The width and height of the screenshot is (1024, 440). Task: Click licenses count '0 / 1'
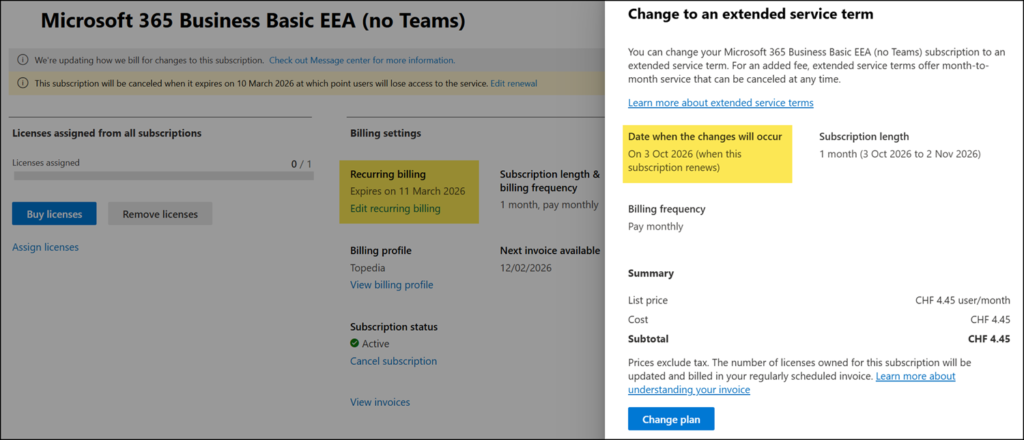click(301, 164)
